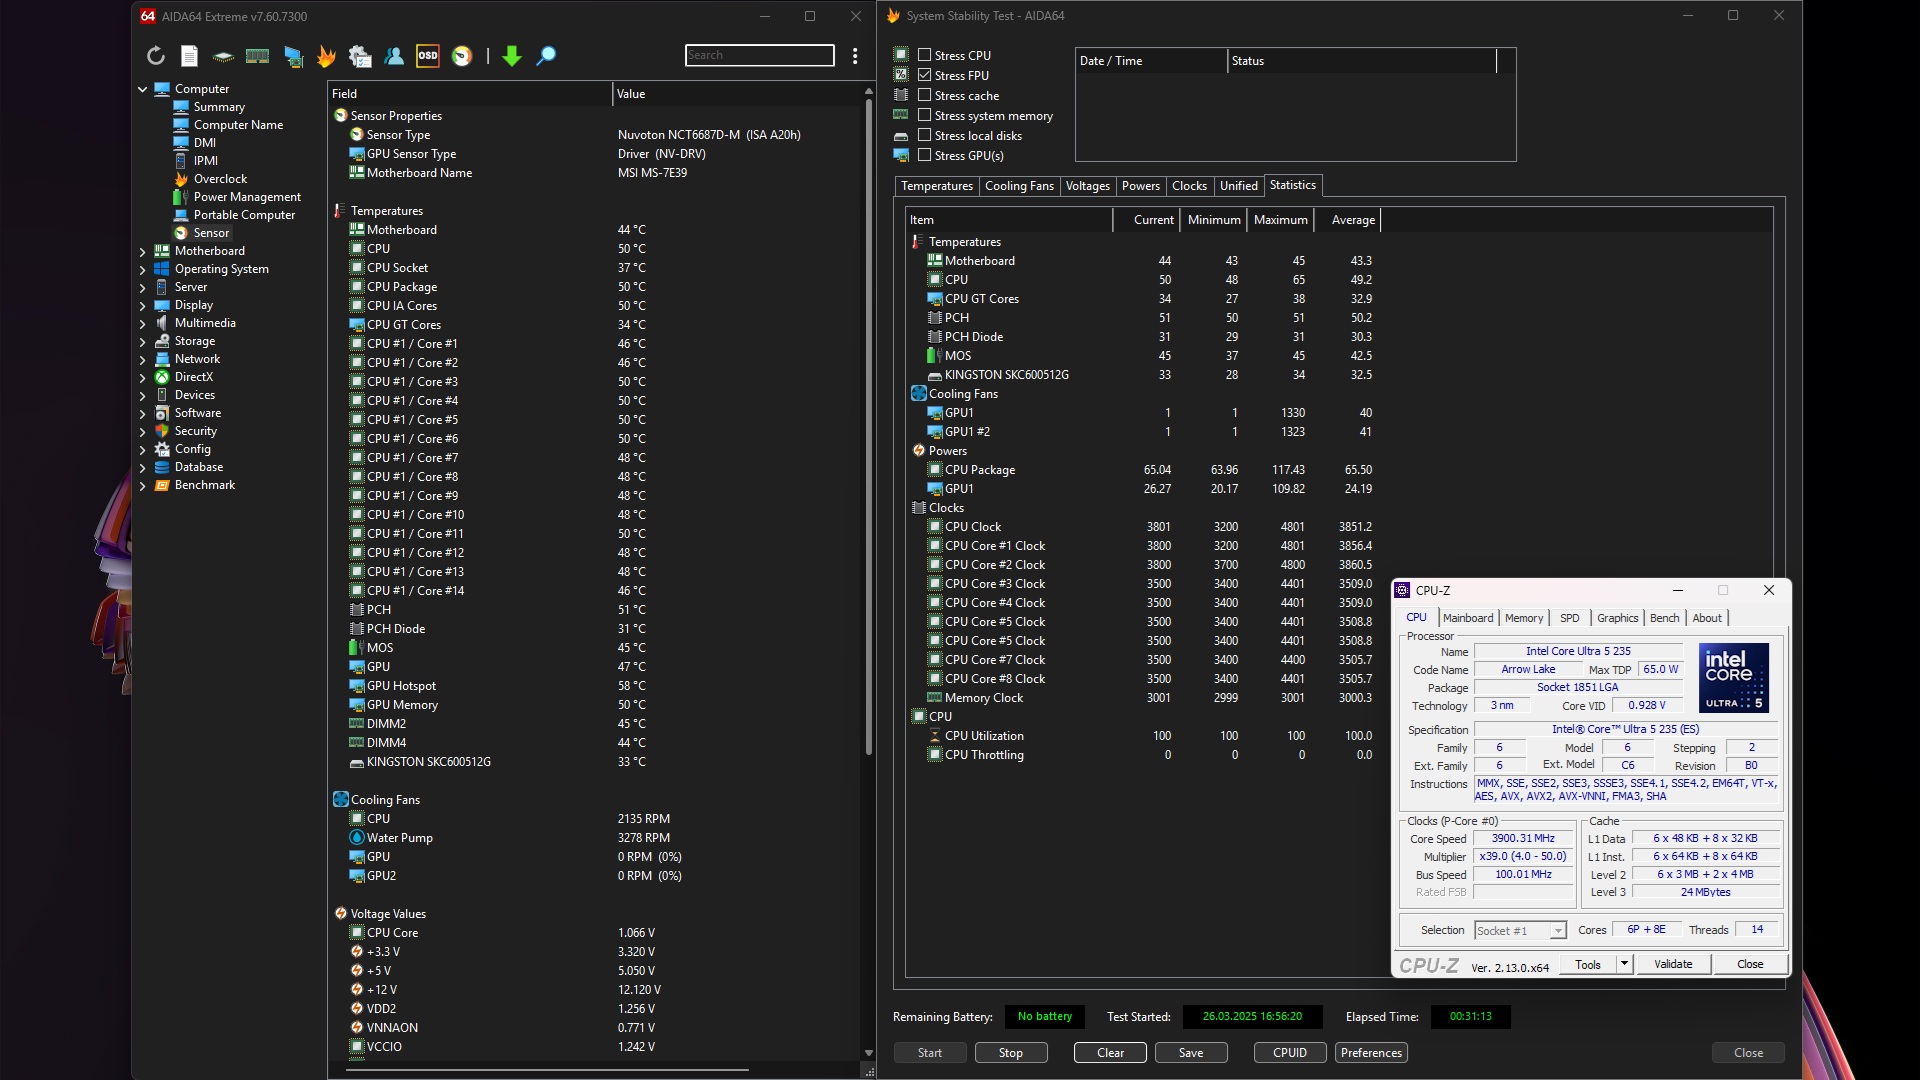Expand the Benchmark tree node

(143, 485)
